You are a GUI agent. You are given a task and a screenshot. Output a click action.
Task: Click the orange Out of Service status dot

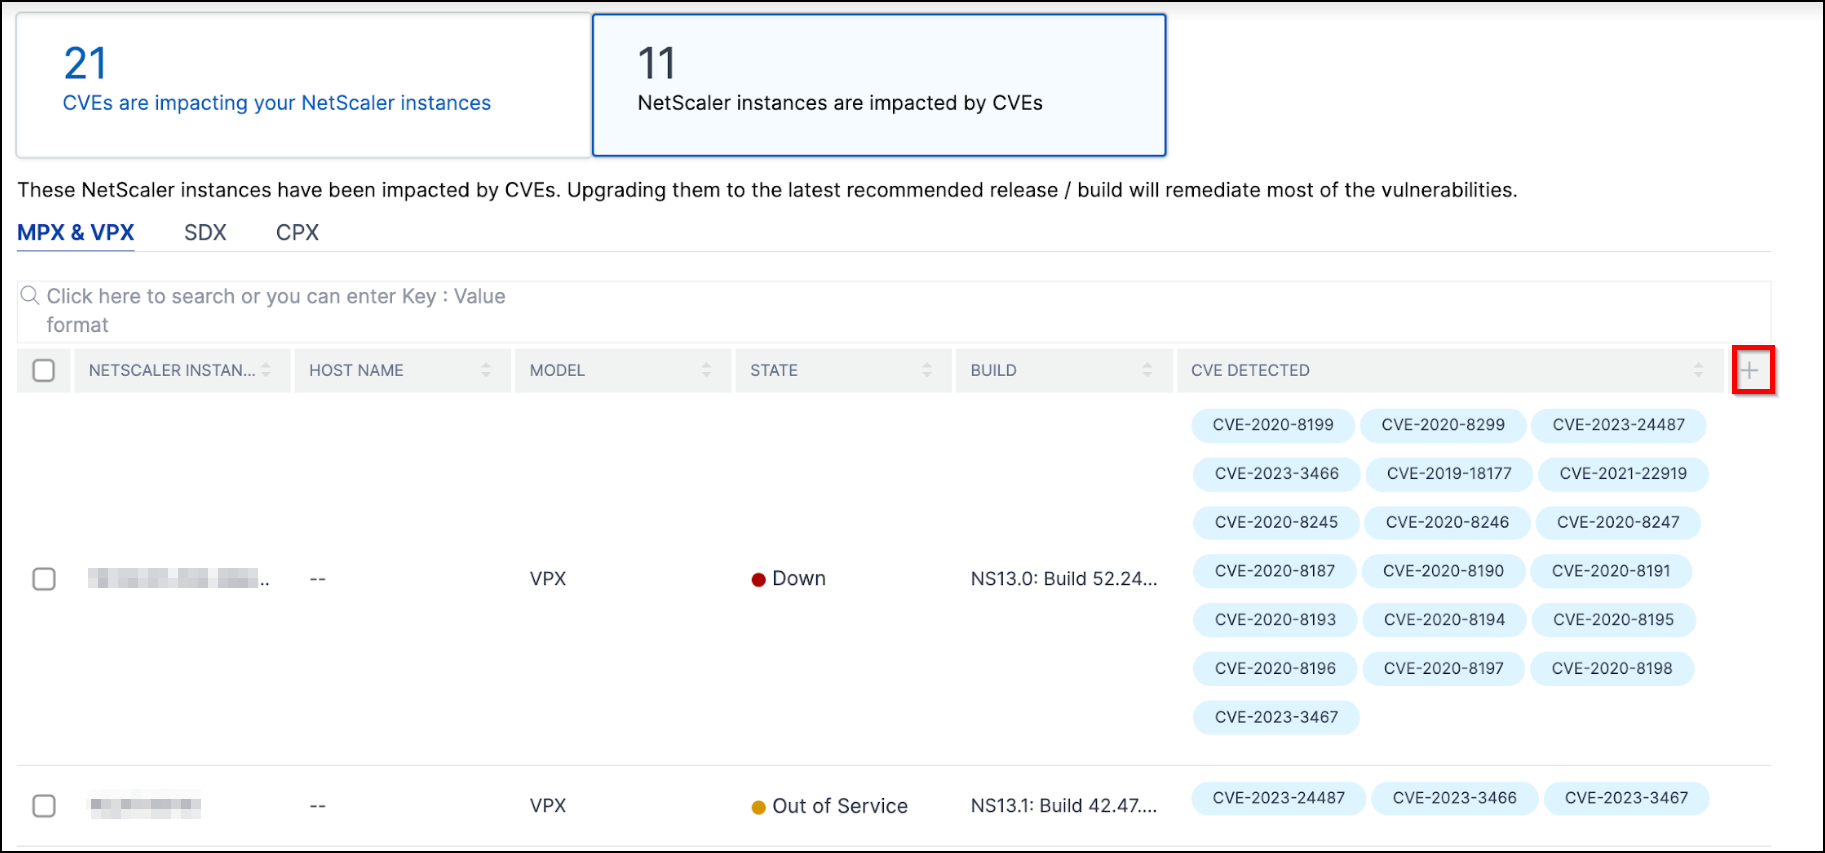[x=759, y=807]
